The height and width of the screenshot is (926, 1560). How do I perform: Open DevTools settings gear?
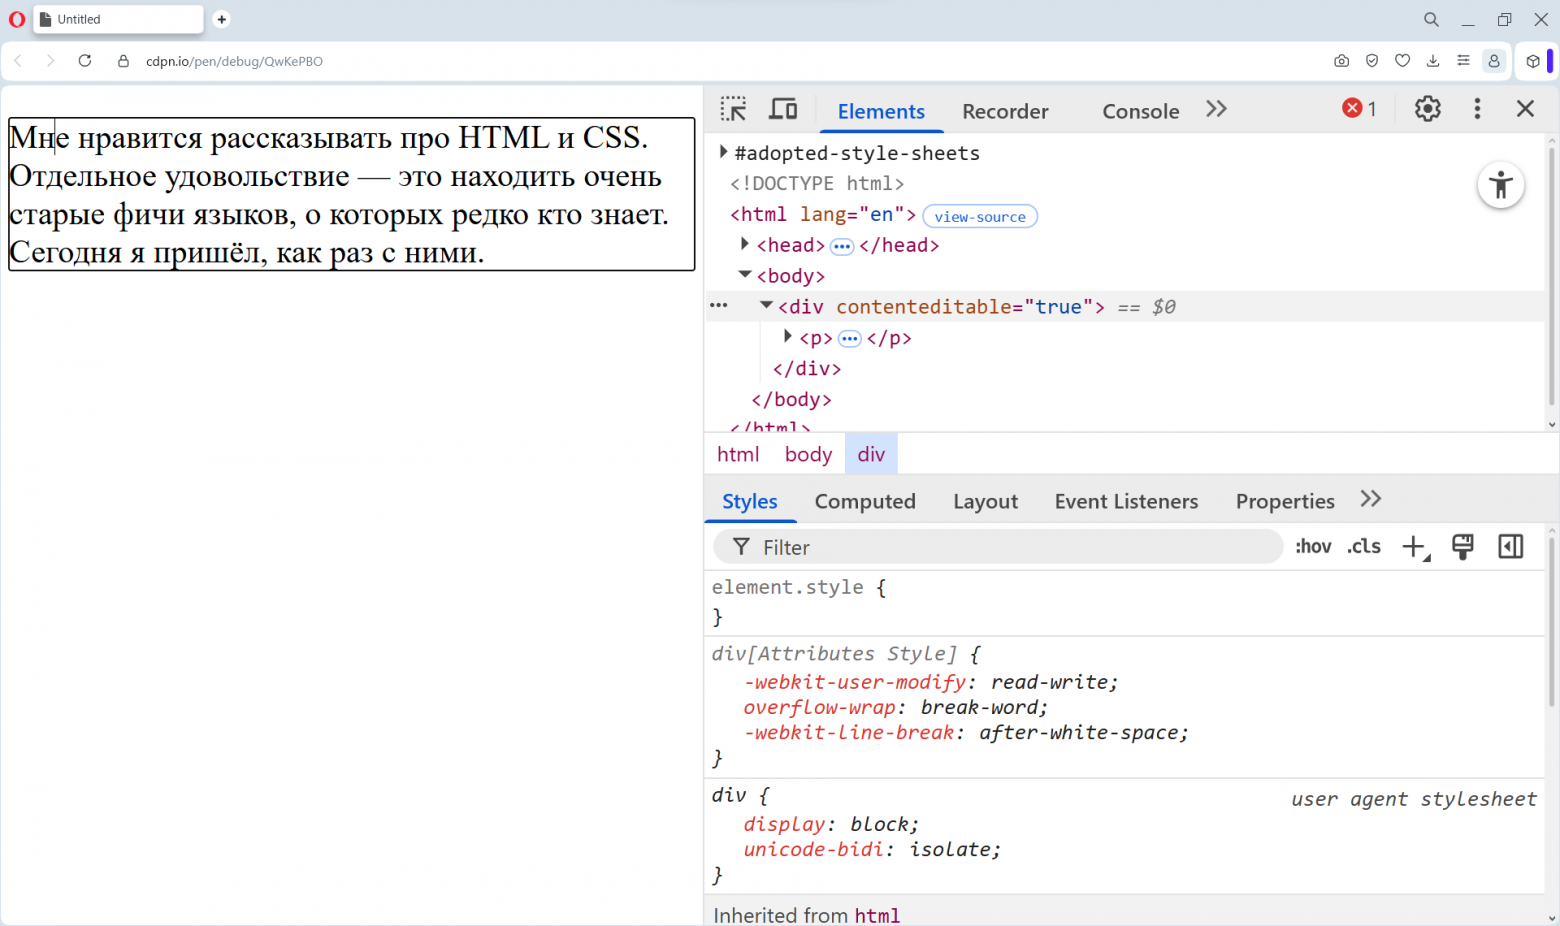point(1427,109)
